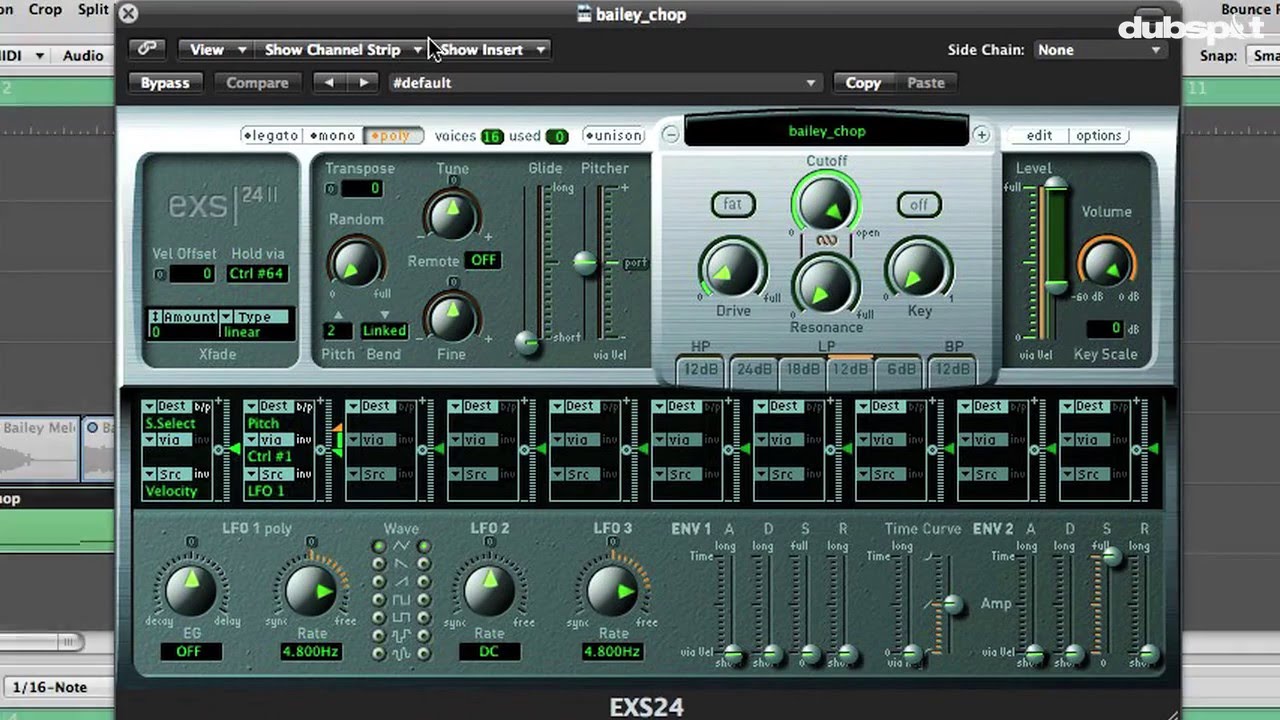Click the chain link icon beside View
This screenshot has height=720, width=1280.
(x=147, y=49)
